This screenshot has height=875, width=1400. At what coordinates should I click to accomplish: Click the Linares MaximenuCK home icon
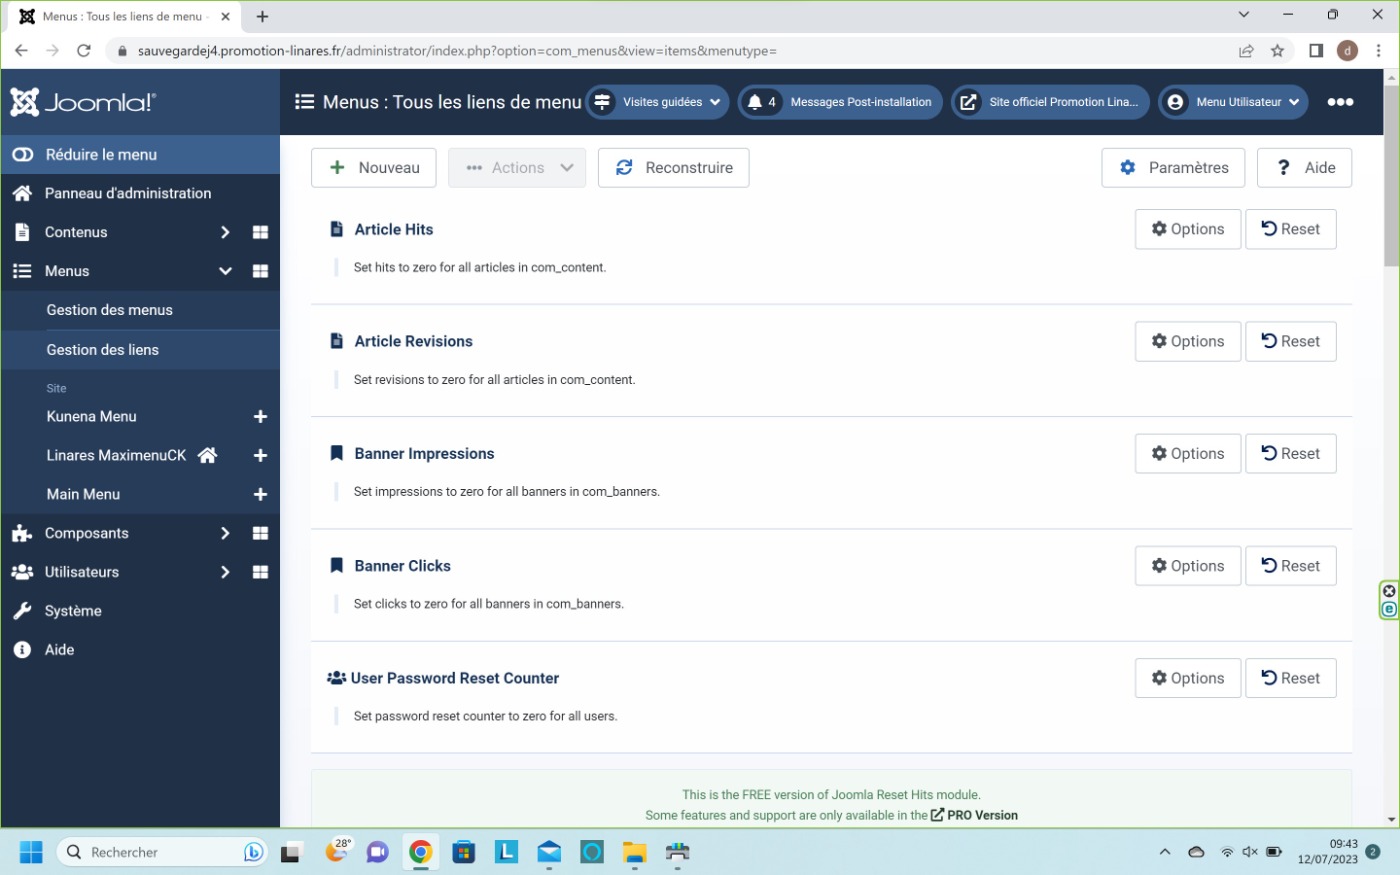pyautogui.click(x=208, y=455)
